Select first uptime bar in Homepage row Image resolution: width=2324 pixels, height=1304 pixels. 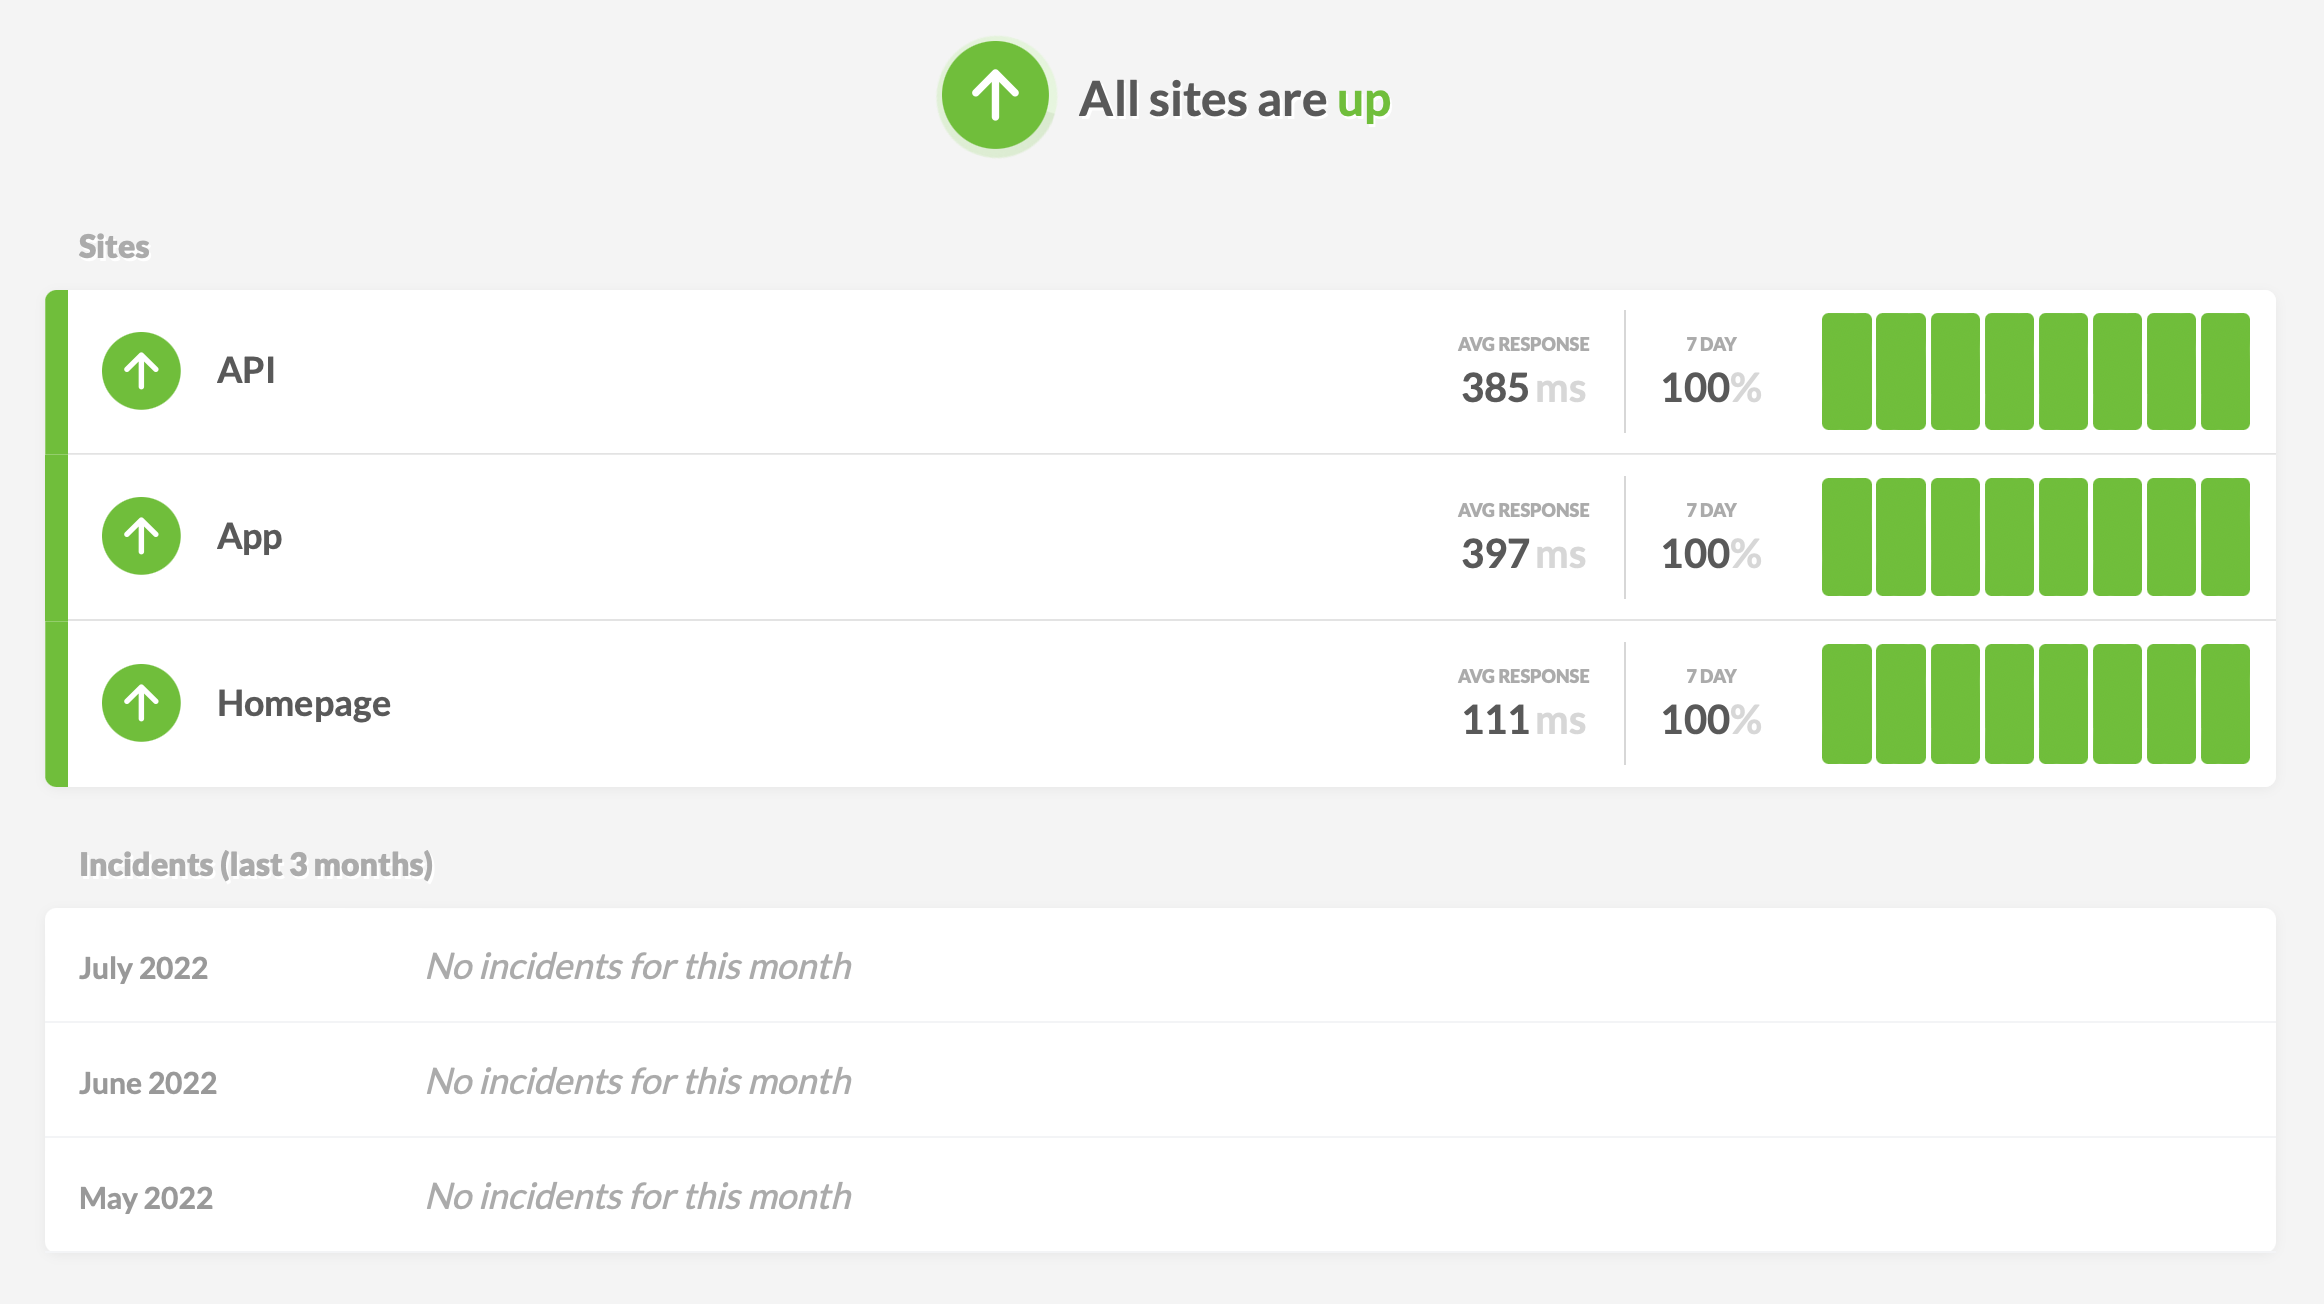tap(1846, 703)
